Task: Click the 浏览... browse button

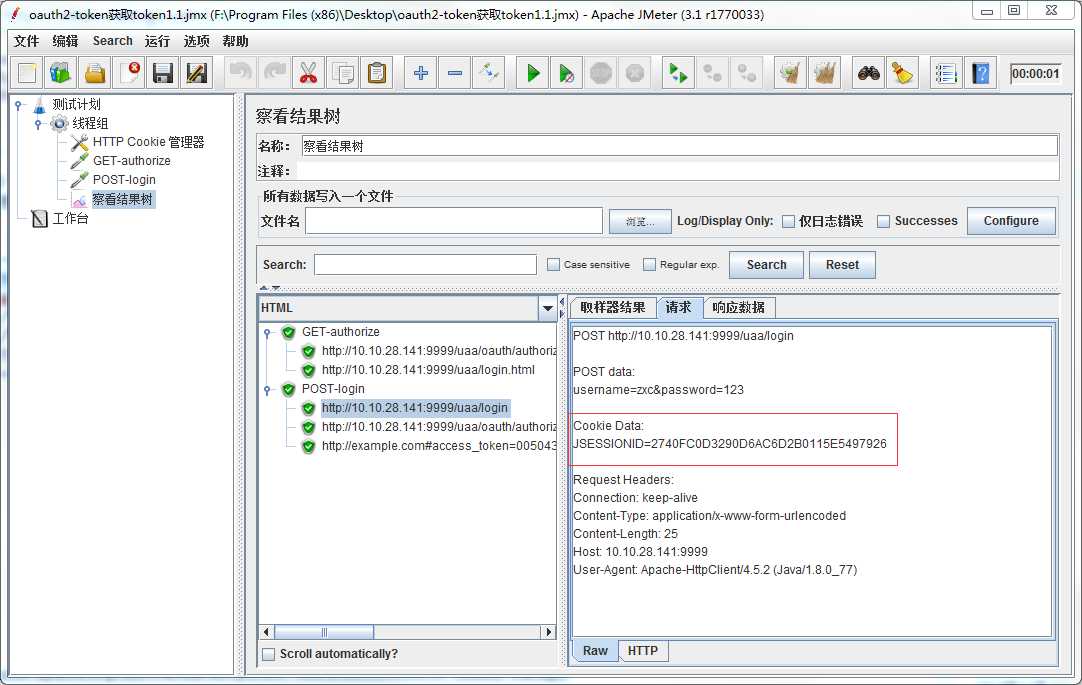Action: [640, 221]
